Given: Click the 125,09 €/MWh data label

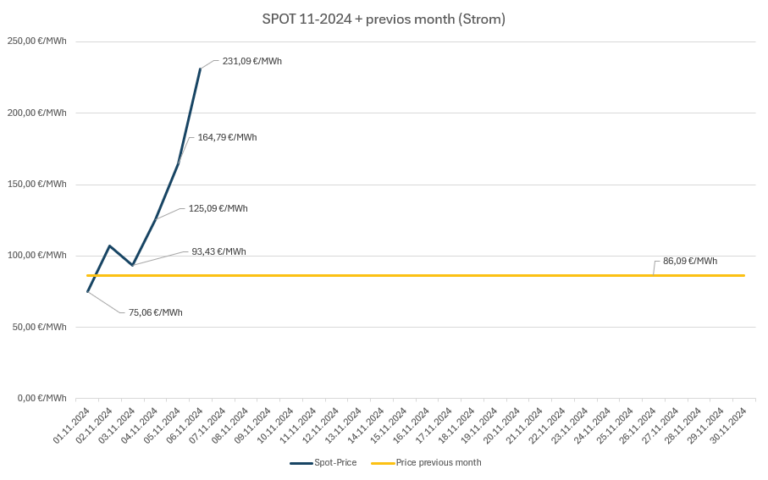Looking at the screenshot, I should tap(217, 209).
